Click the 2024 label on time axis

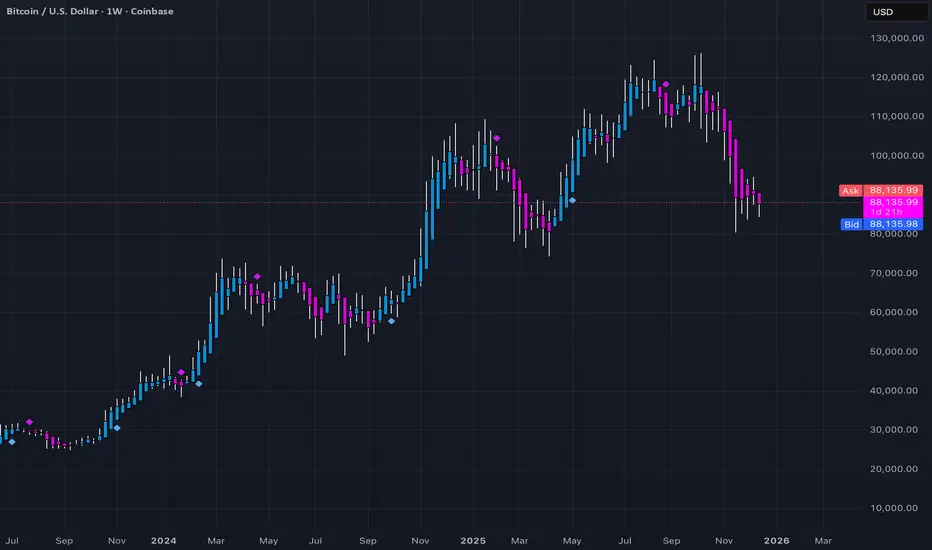[x=163, y=540]
